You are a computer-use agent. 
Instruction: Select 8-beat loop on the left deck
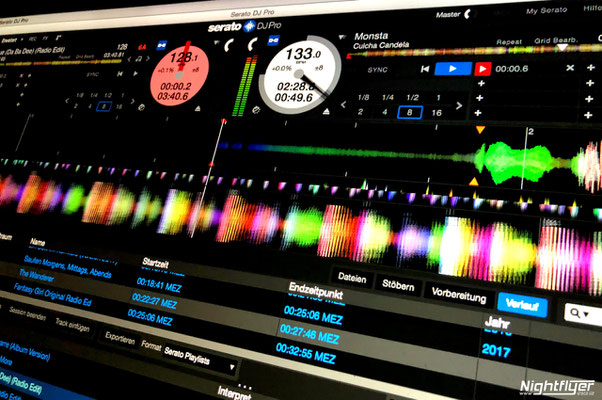tap(104, 106)
